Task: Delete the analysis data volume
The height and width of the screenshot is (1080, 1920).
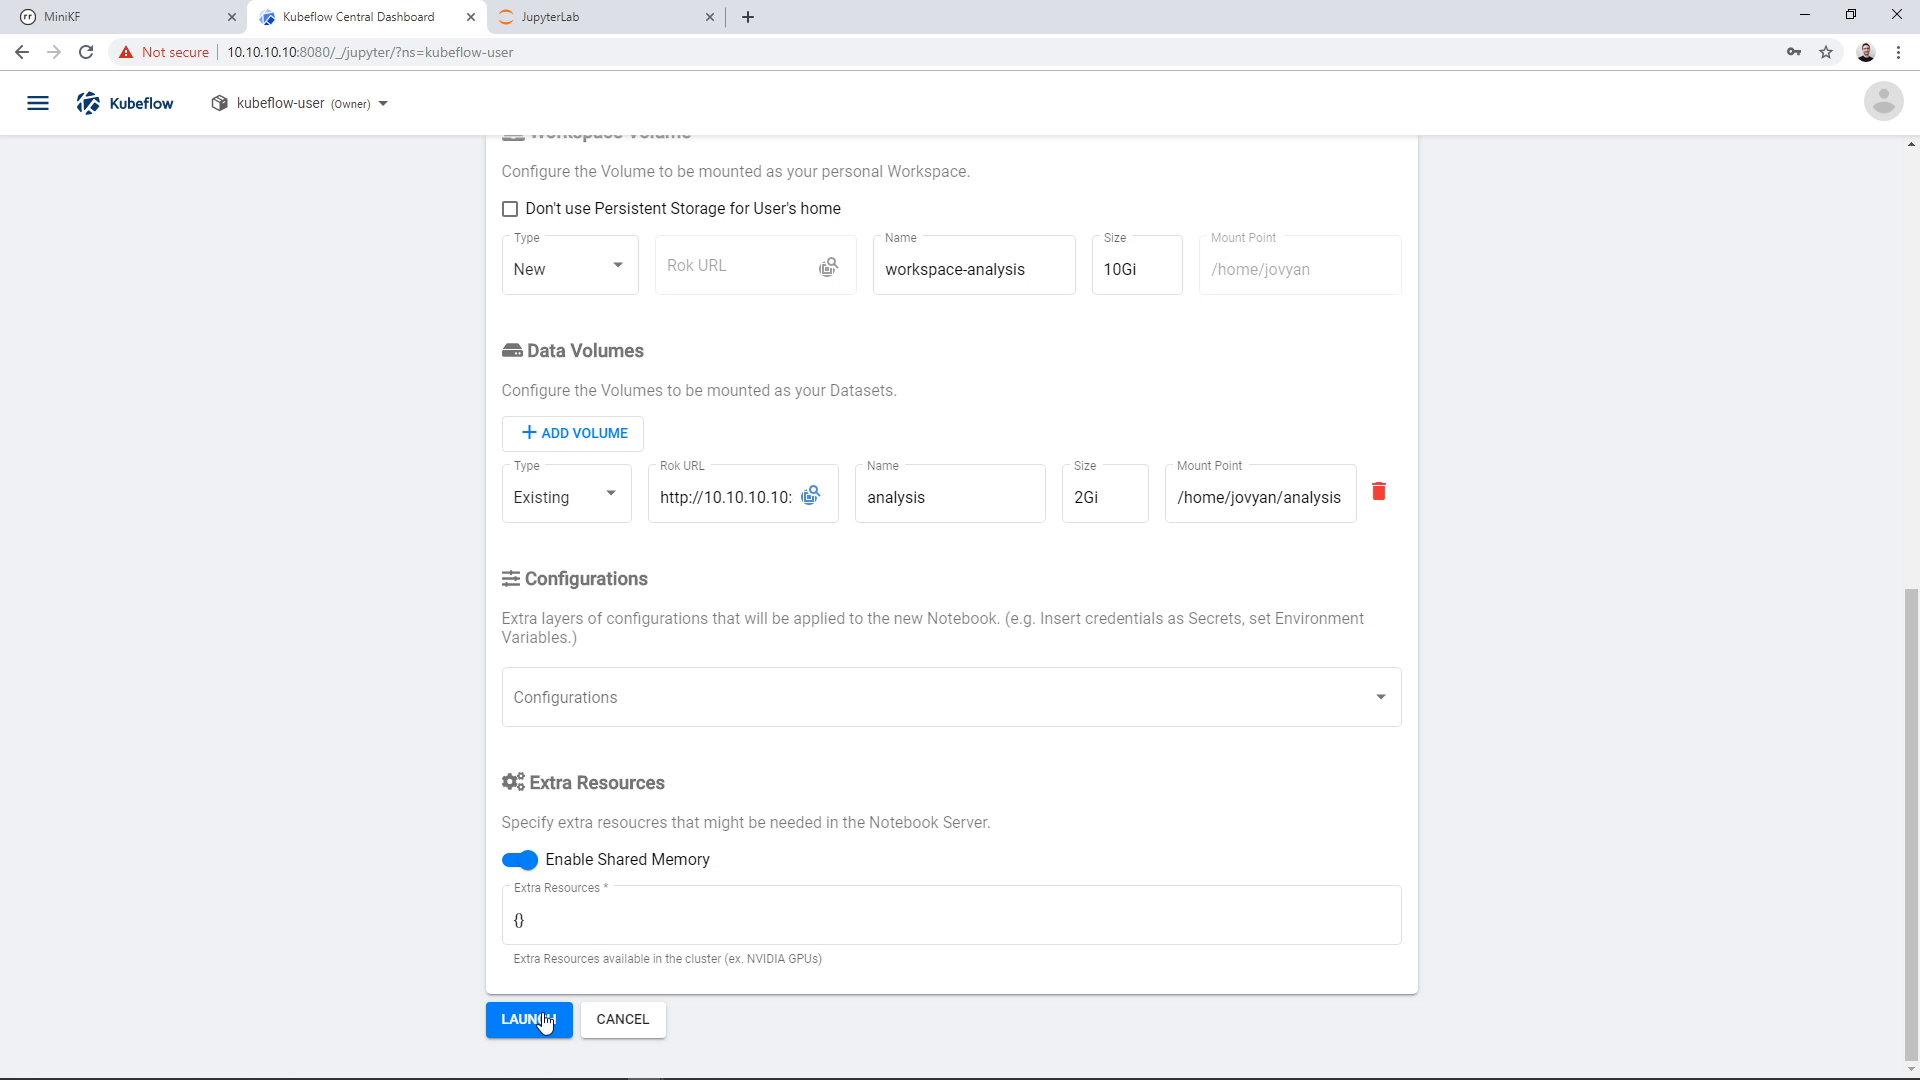Action: 1379,491
